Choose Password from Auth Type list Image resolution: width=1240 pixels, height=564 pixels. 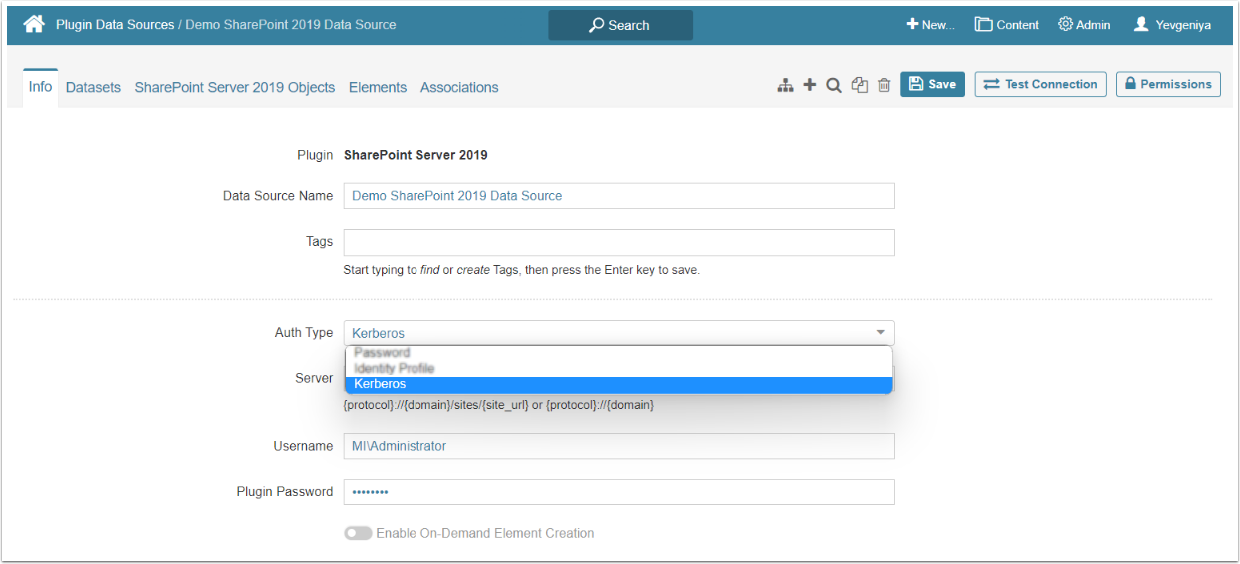618,353
